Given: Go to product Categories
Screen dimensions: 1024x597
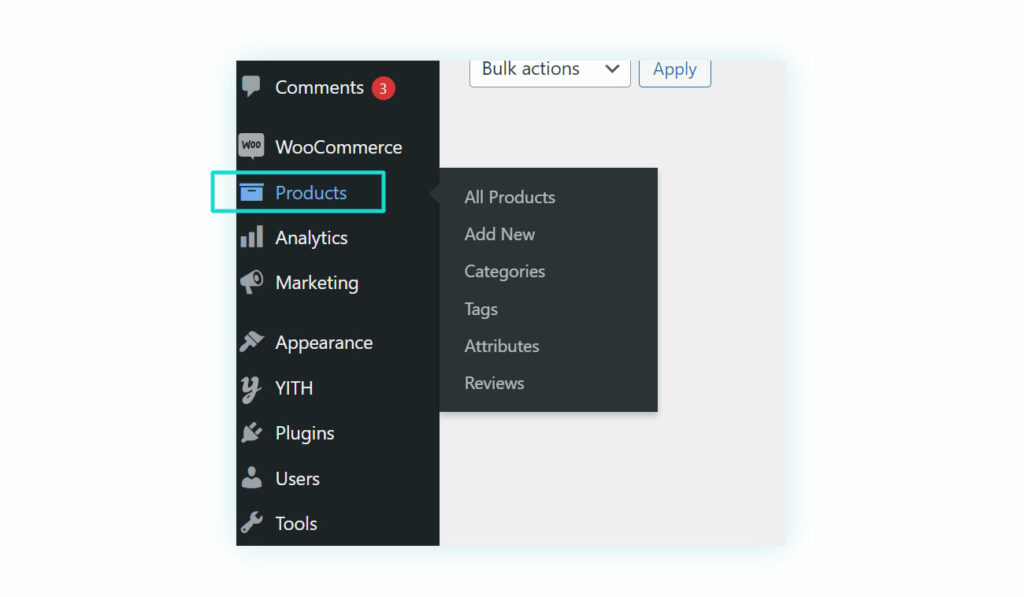Looking at the screenshot, I should pyautogui.click(x=505, y=272).
